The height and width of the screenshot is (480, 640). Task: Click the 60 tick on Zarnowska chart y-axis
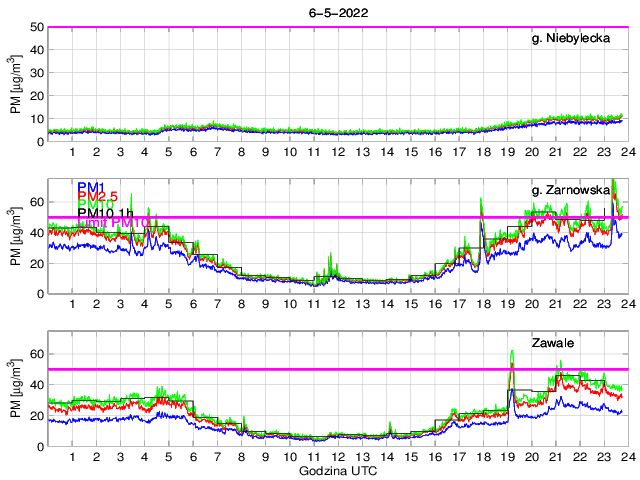click(x=37, y=202)
